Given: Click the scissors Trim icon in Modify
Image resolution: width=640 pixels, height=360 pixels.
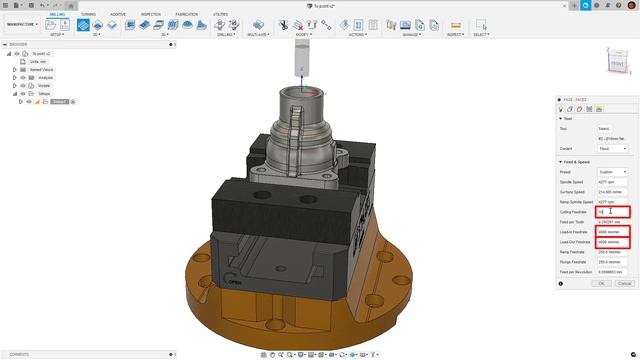Looking at the screenshot, I should (x=283, y=25).
